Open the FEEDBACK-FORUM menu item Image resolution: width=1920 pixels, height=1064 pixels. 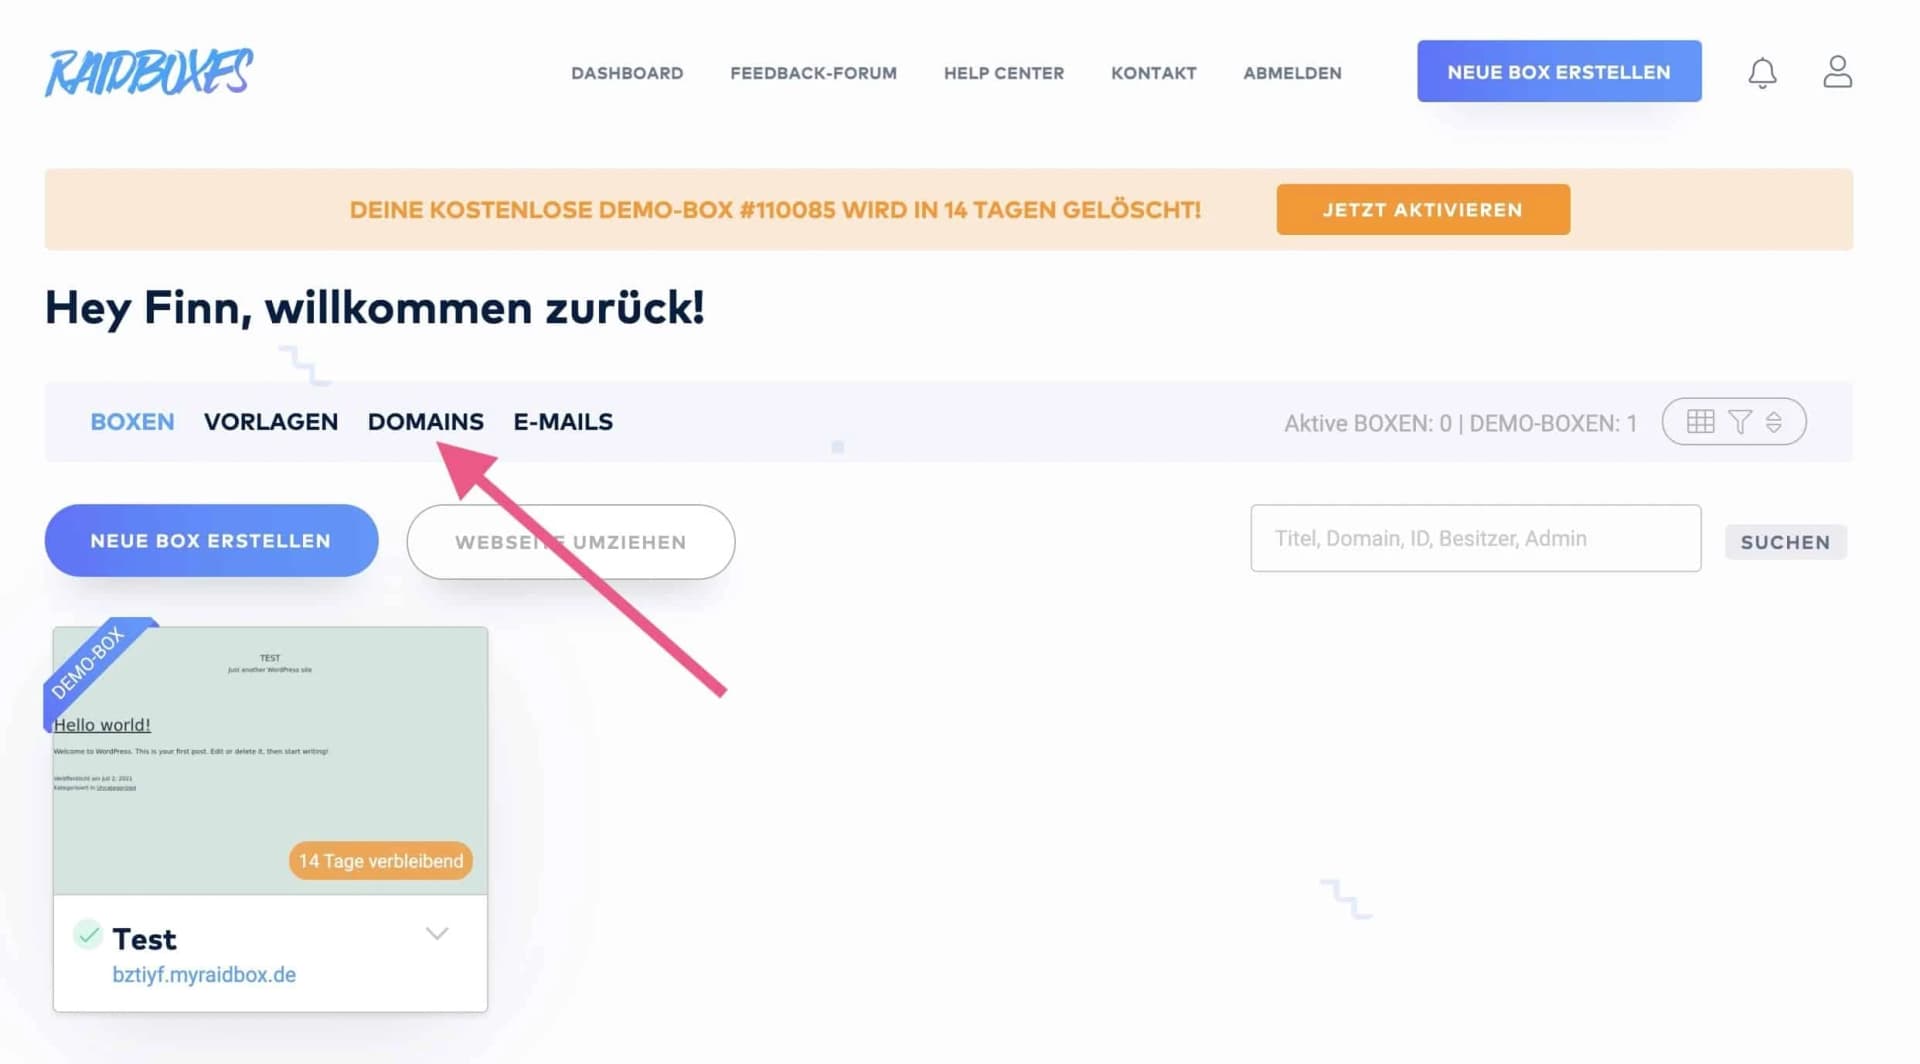coord(813,72)
